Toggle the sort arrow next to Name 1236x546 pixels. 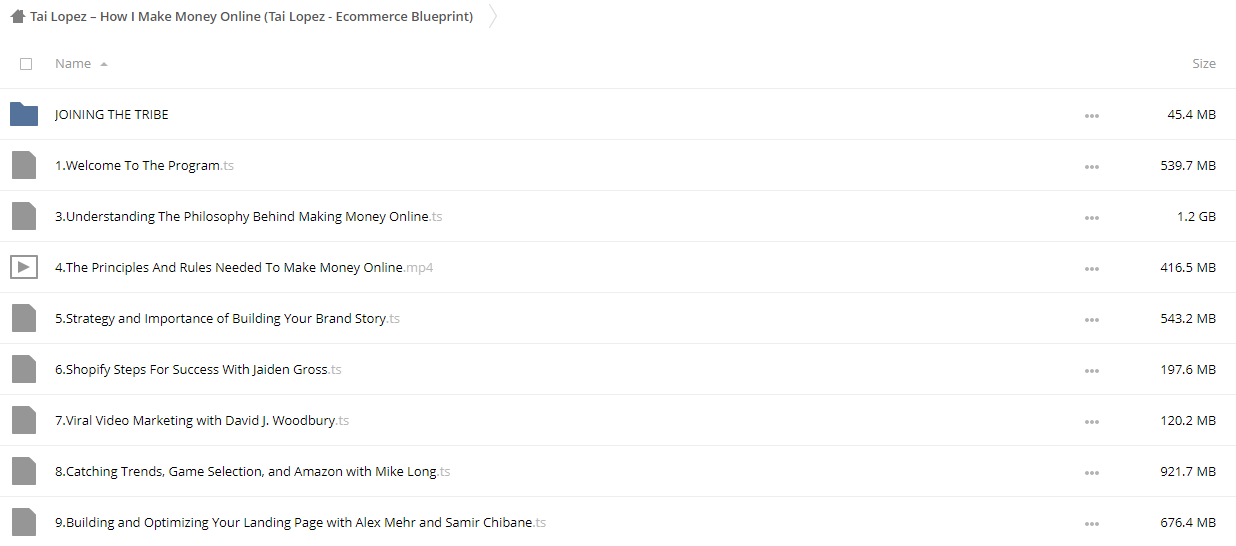[104, 64]
